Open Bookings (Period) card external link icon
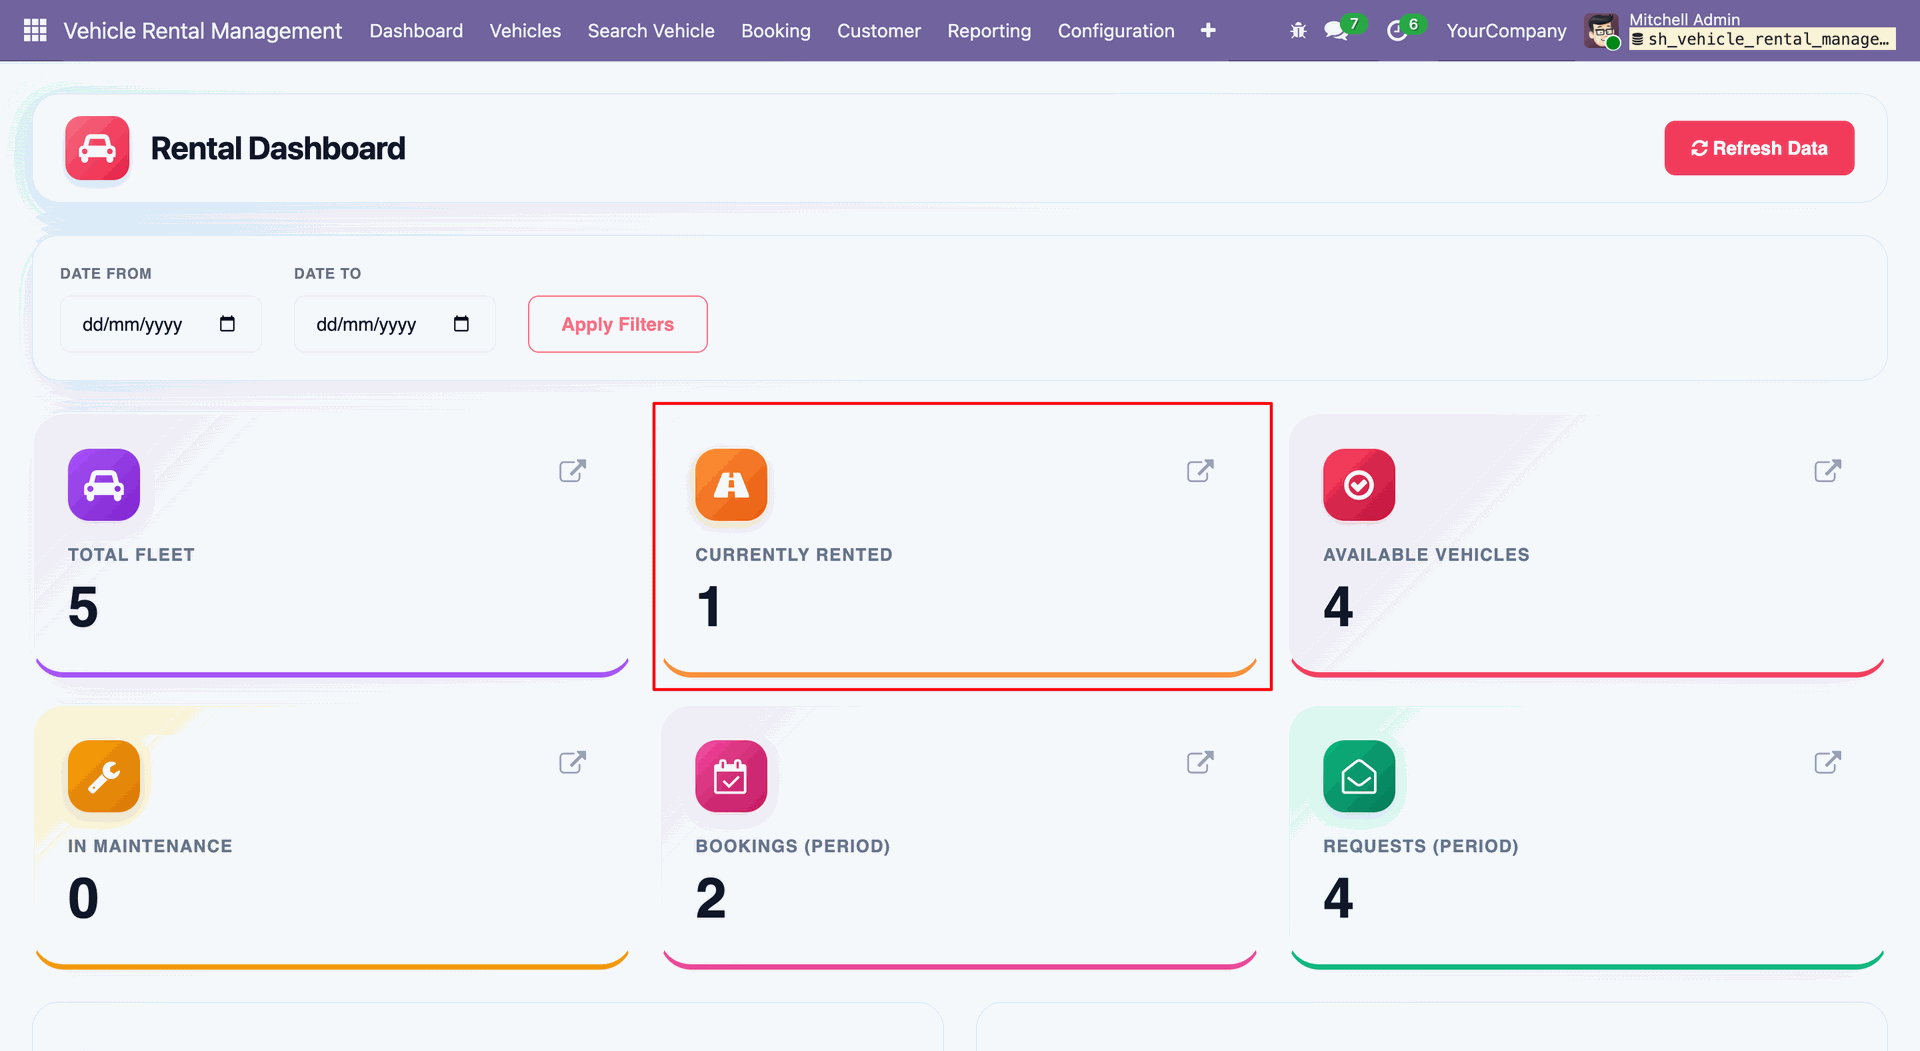This screenshot has height=1051, width=1920. point(1200,762)
